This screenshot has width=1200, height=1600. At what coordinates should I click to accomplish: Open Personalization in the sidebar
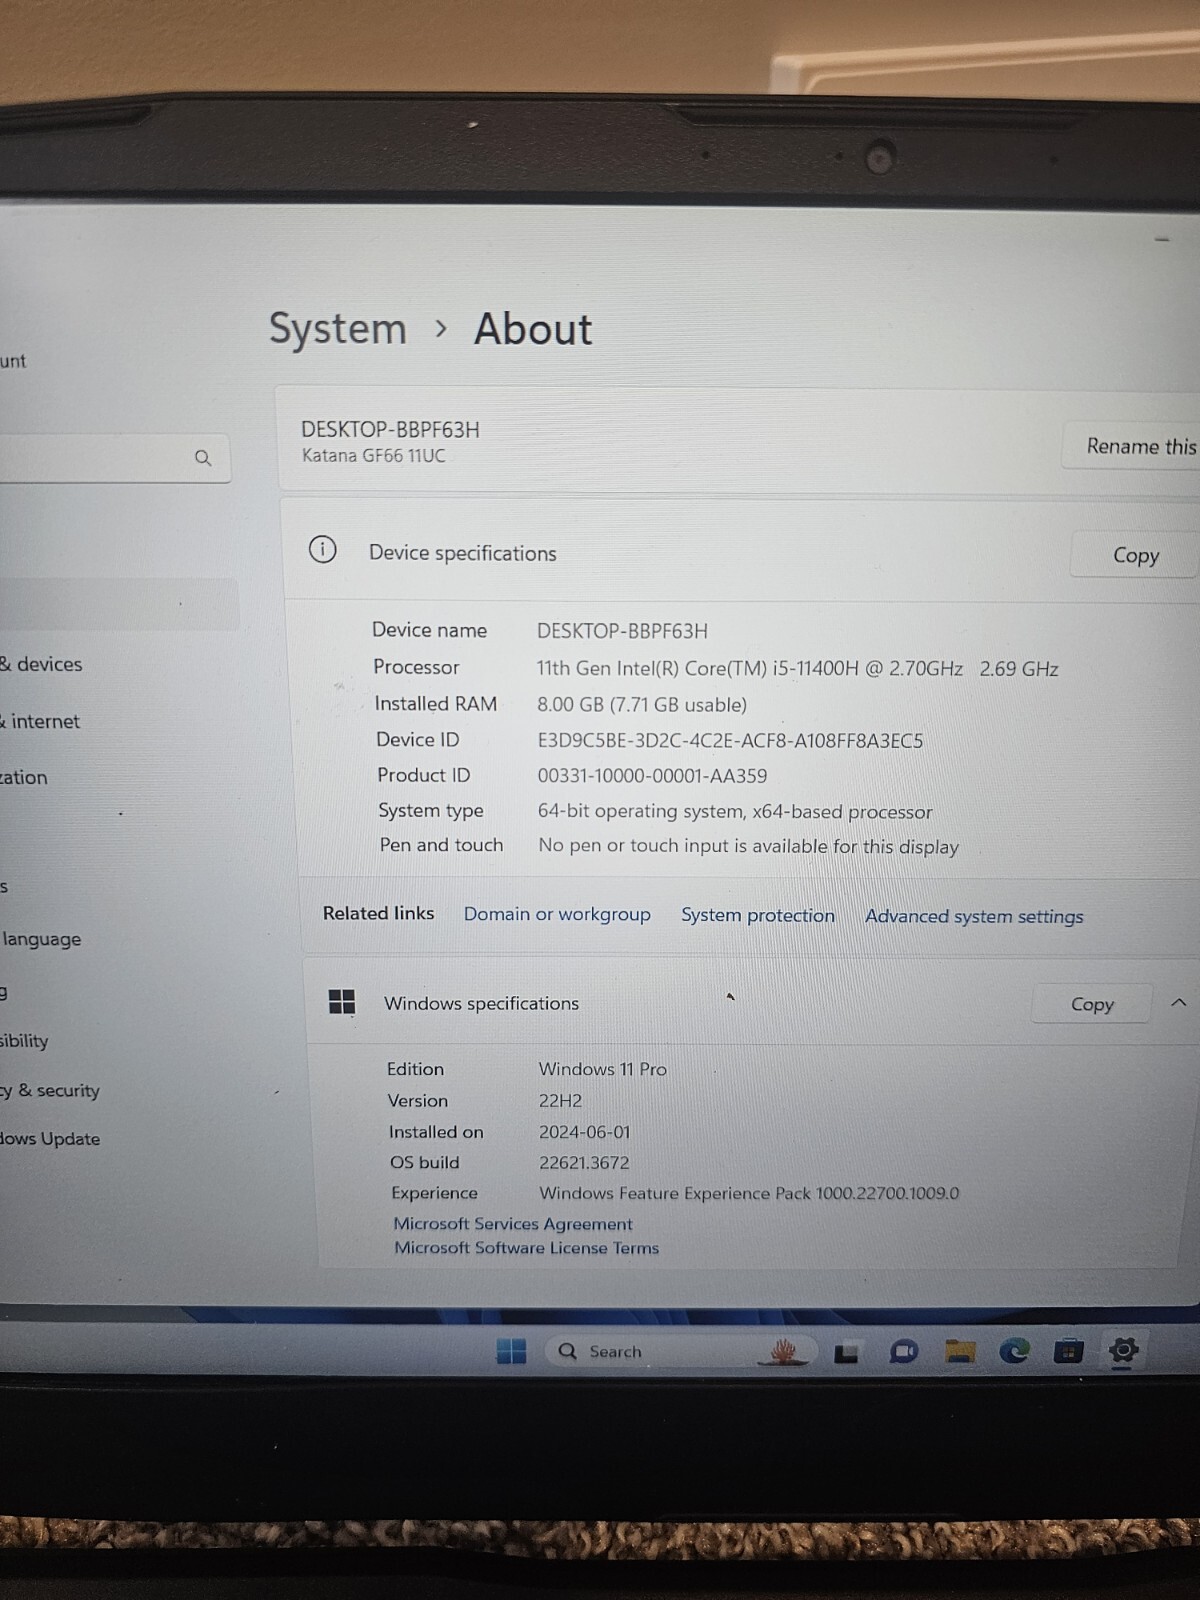click(24, 777)
